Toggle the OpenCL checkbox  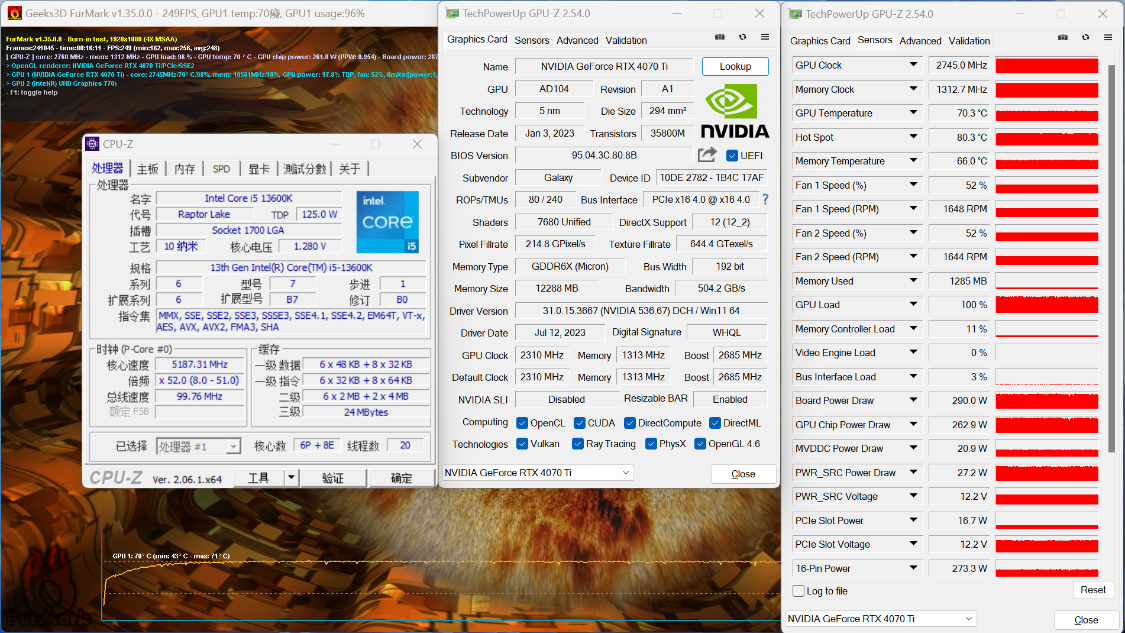pos(522,423)
